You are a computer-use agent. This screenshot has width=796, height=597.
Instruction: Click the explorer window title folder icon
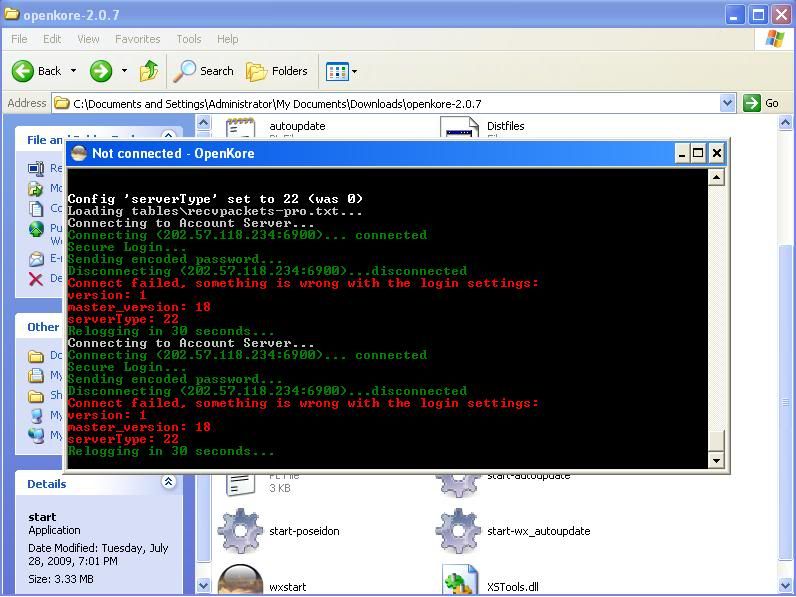[12, 14]
